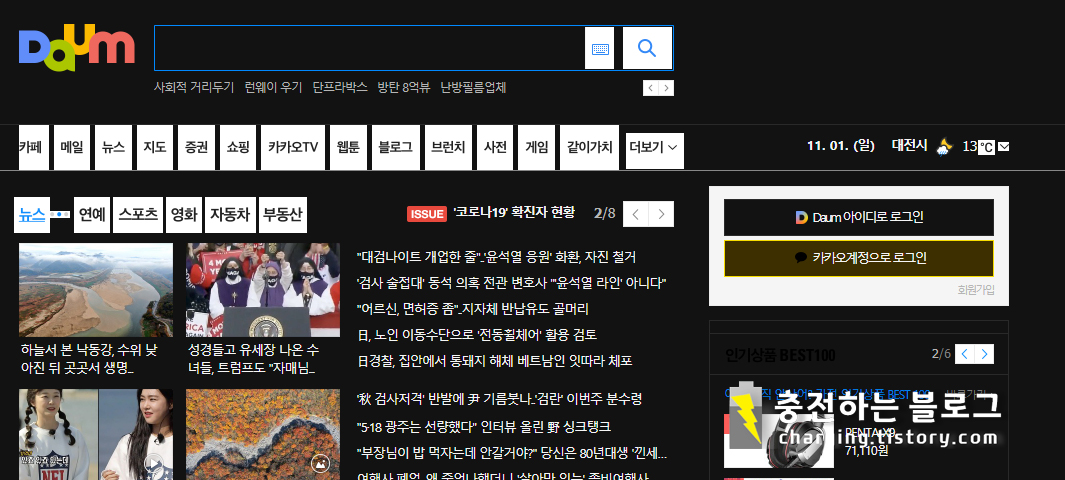Screen dimensions: 1065x480
Task: Open headline '秋 검사저격' 반발
Action: pos(499,399)
